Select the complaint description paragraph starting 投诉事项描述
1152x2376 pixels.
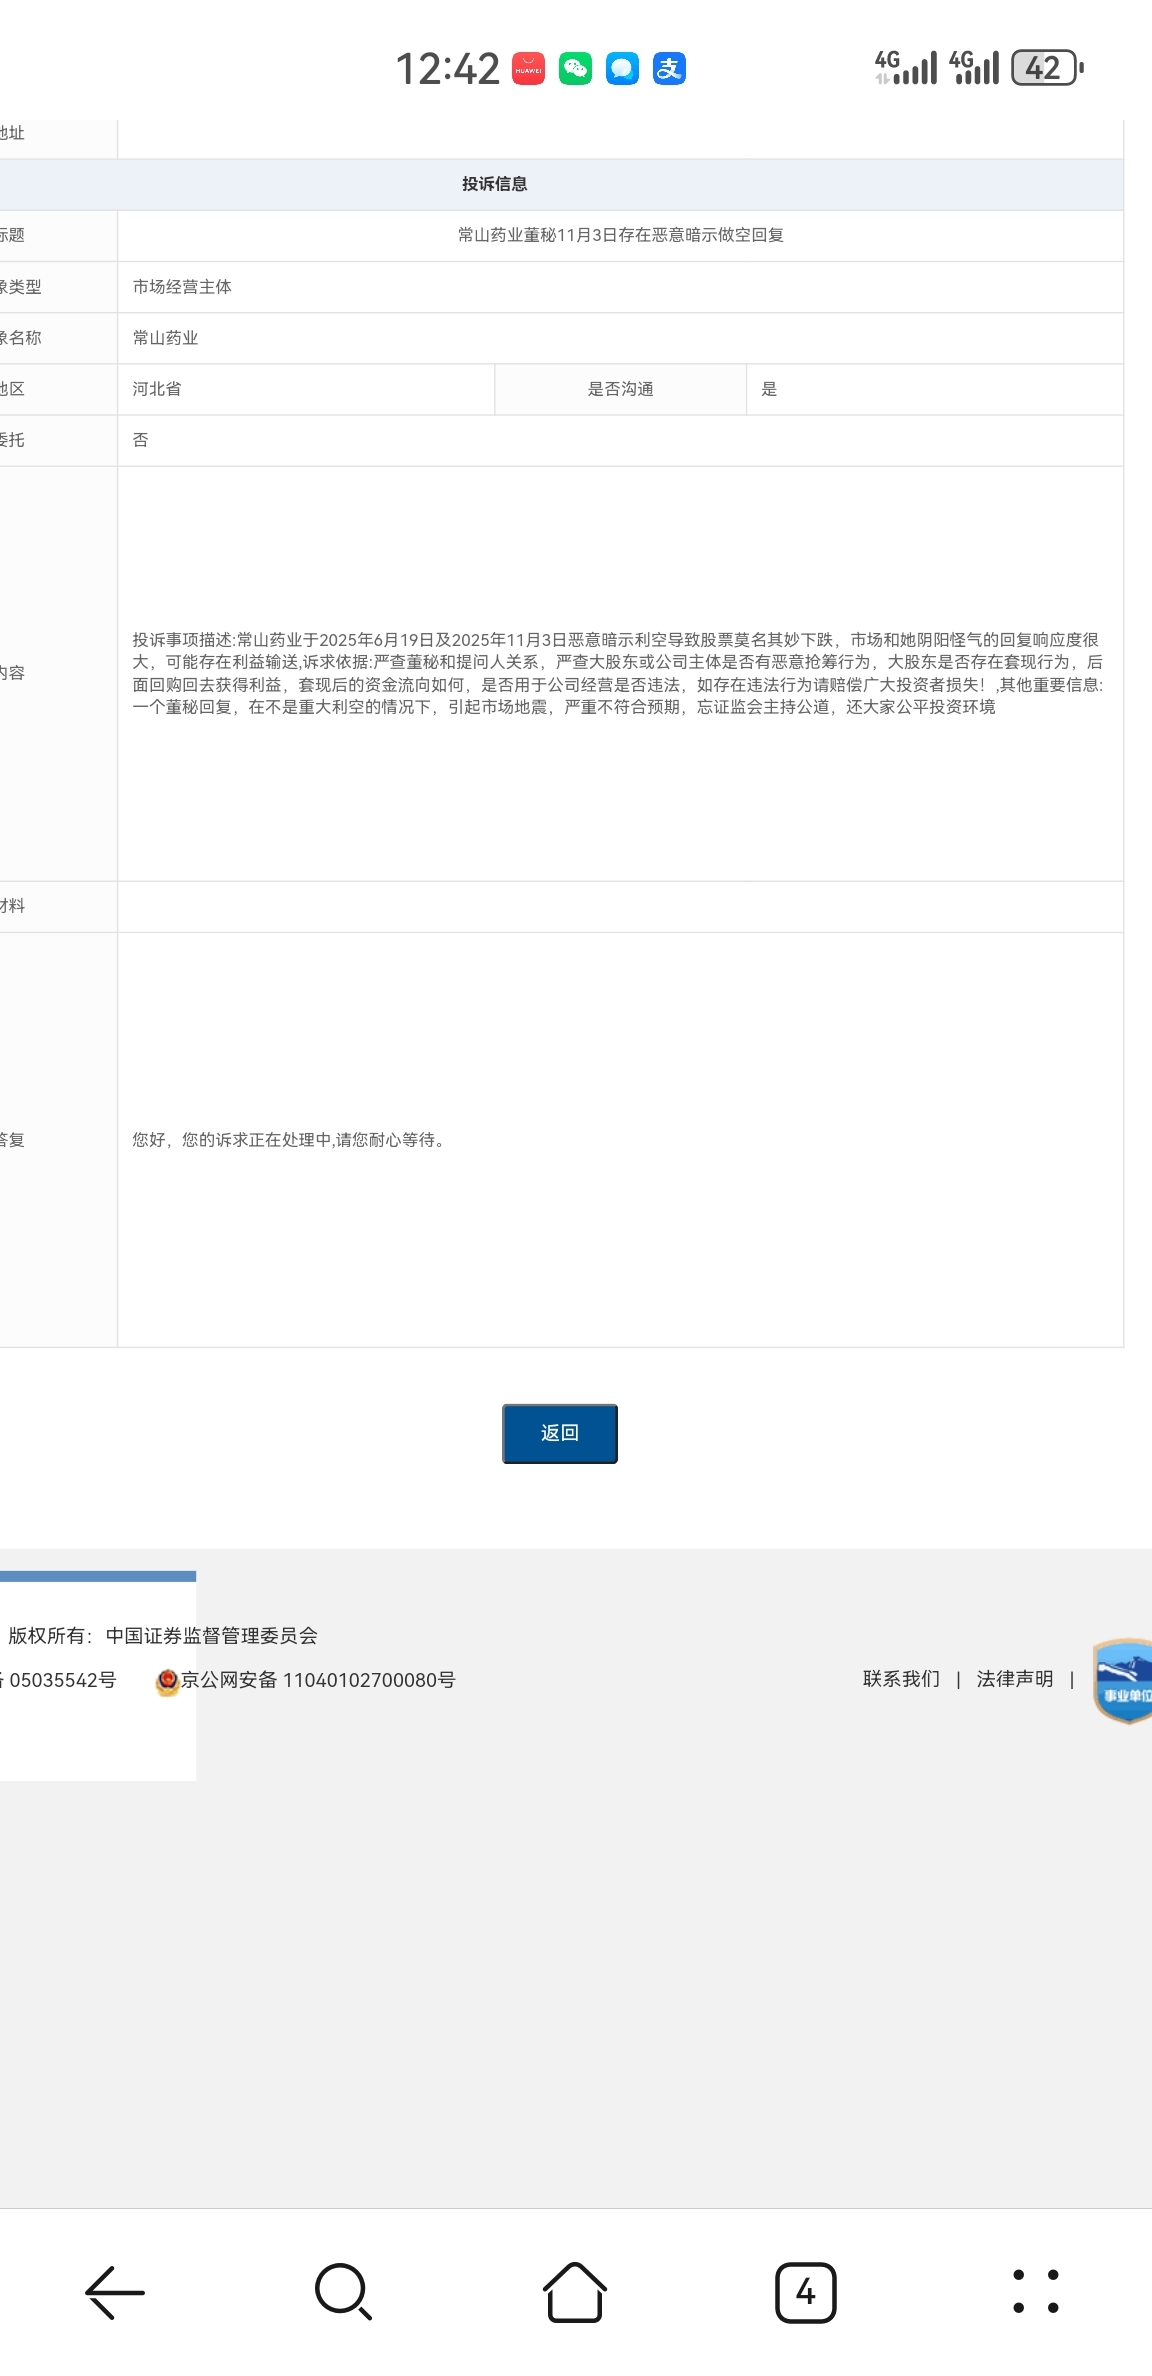click(618, 673)
